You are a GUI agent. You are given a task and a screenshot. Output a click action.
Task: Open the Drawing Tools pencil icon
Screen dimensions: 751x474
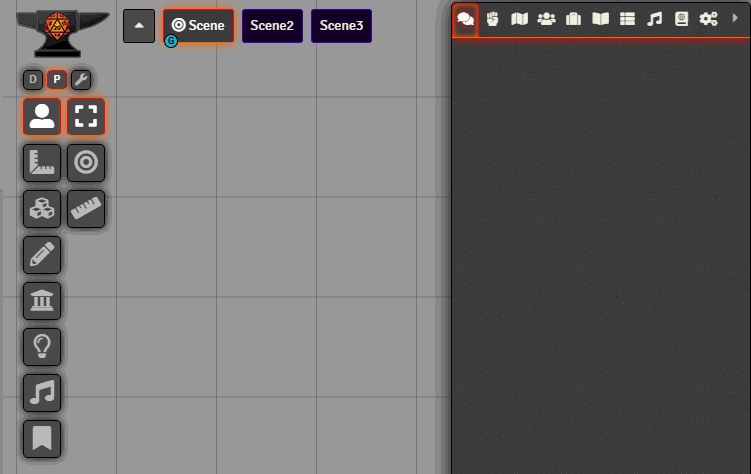(42, 255)
